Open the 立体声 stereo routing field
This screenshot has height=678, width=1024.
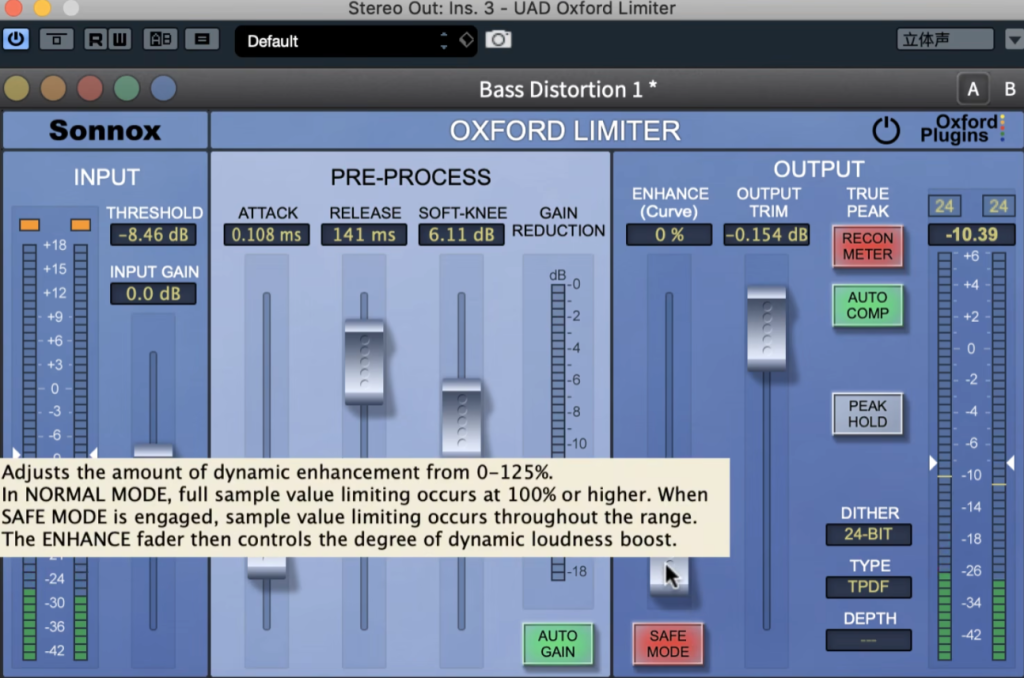[945, 40]
